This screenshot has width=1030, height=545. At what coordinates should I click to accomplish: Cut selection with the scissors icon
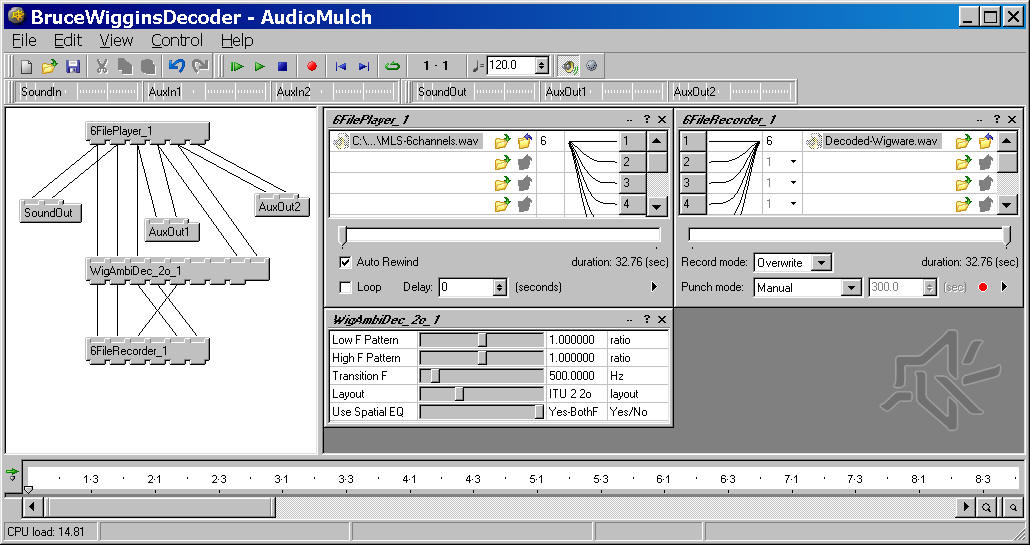coord(102,66)
